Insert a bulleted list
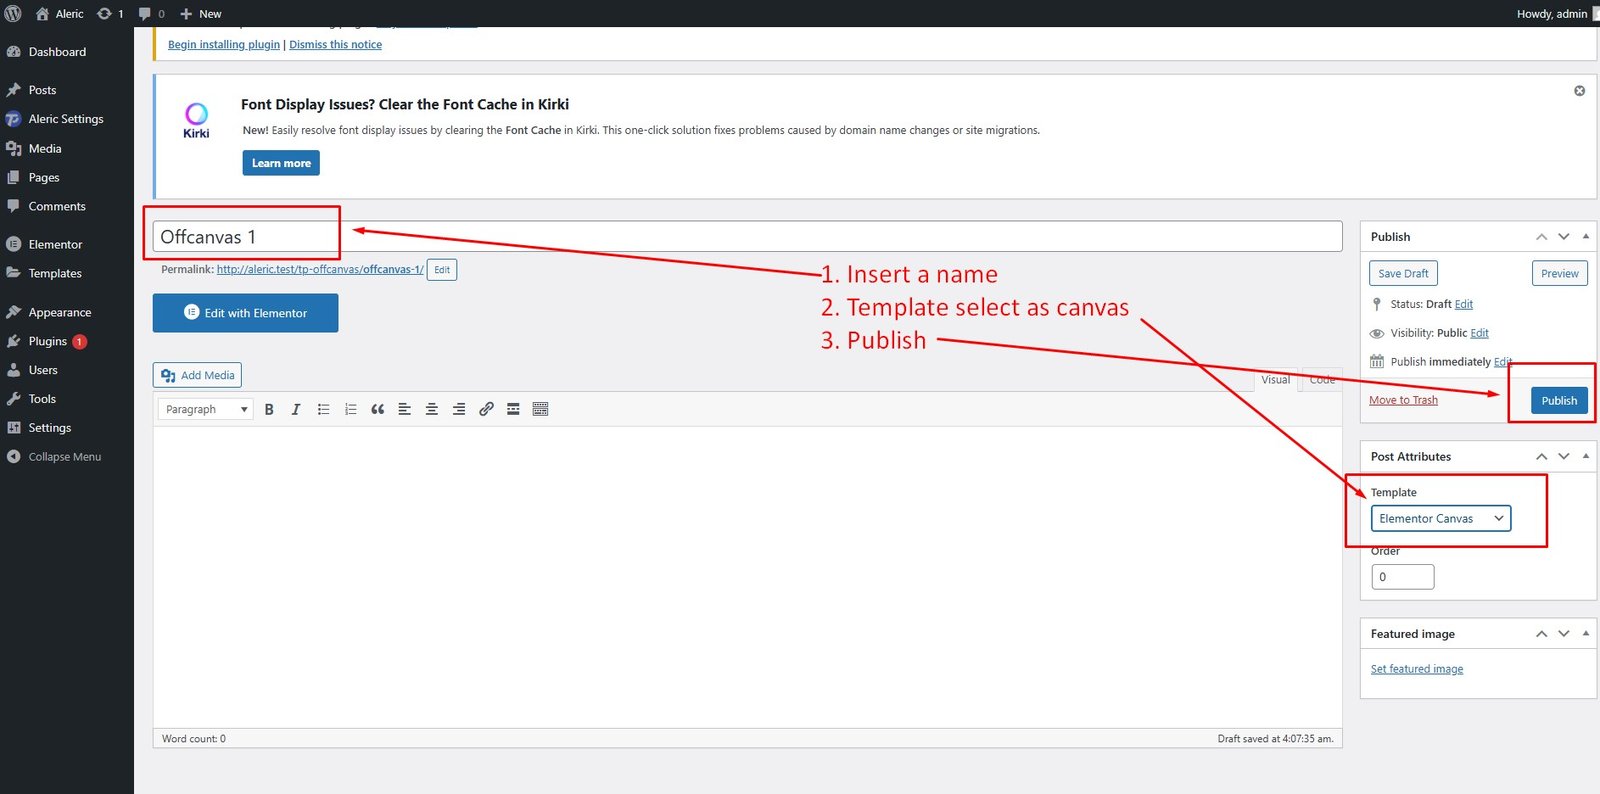 323,409
